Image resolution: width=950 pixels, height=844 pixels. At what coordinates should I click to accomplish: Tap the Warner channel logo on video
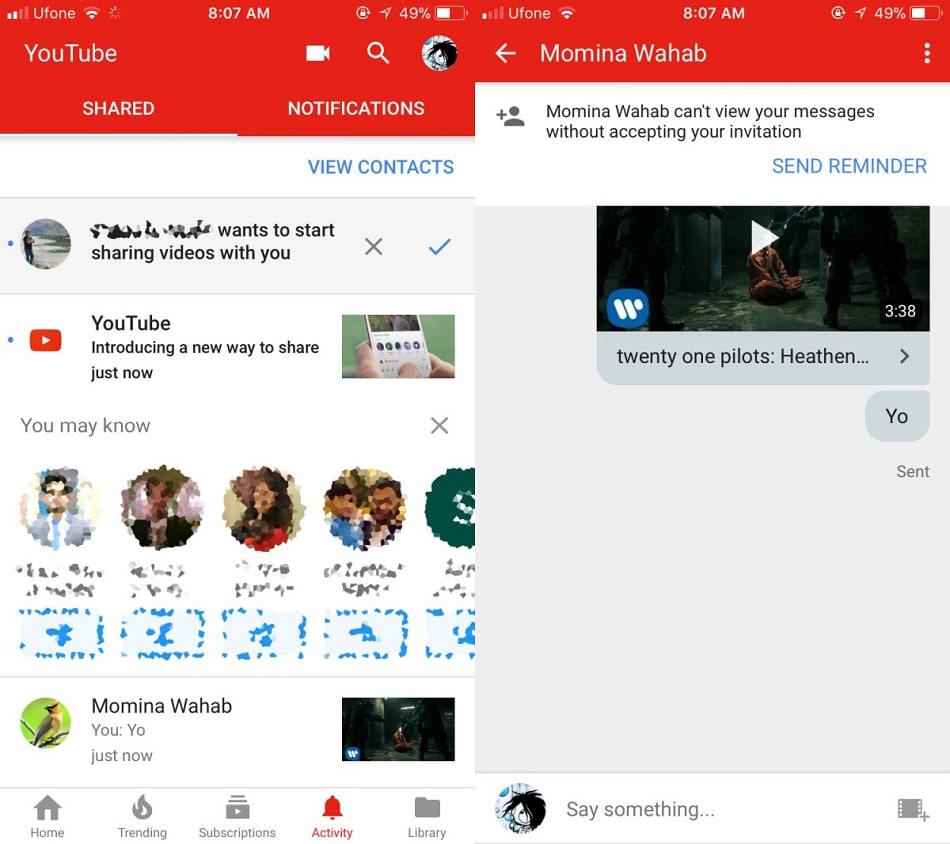tap(628, 309)
